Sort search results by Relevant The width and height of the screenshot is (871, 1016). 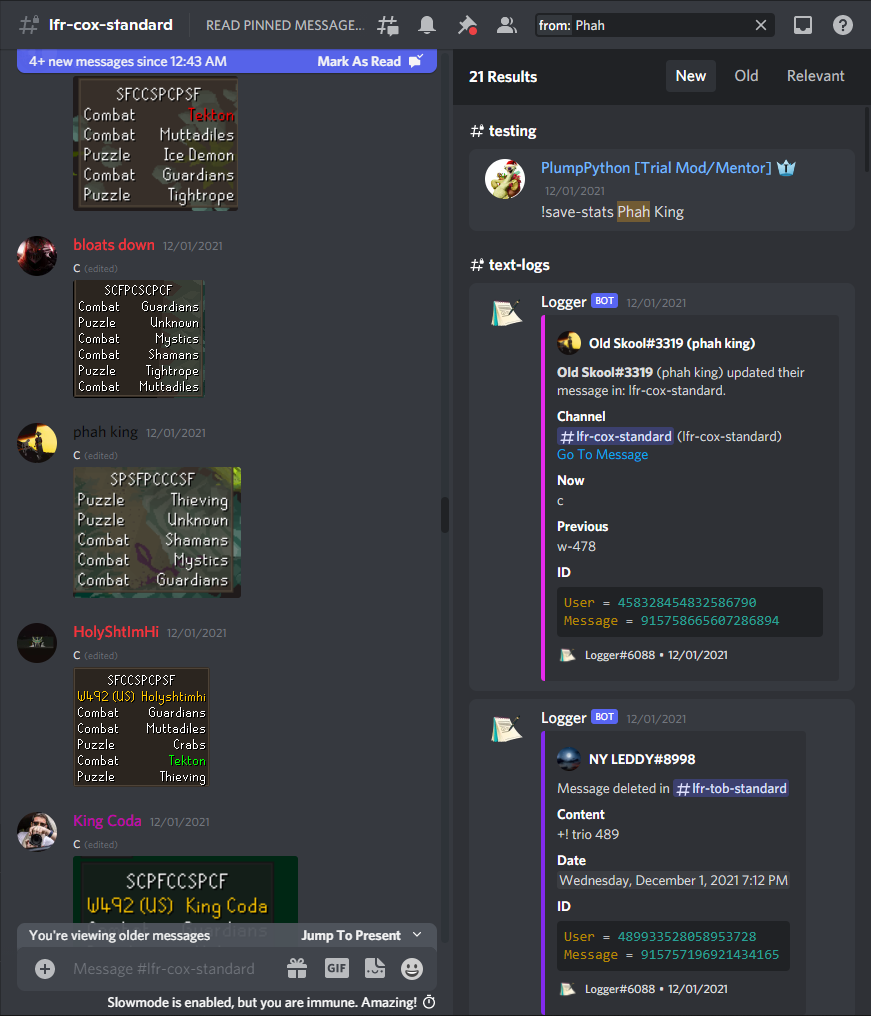(815, 76)
